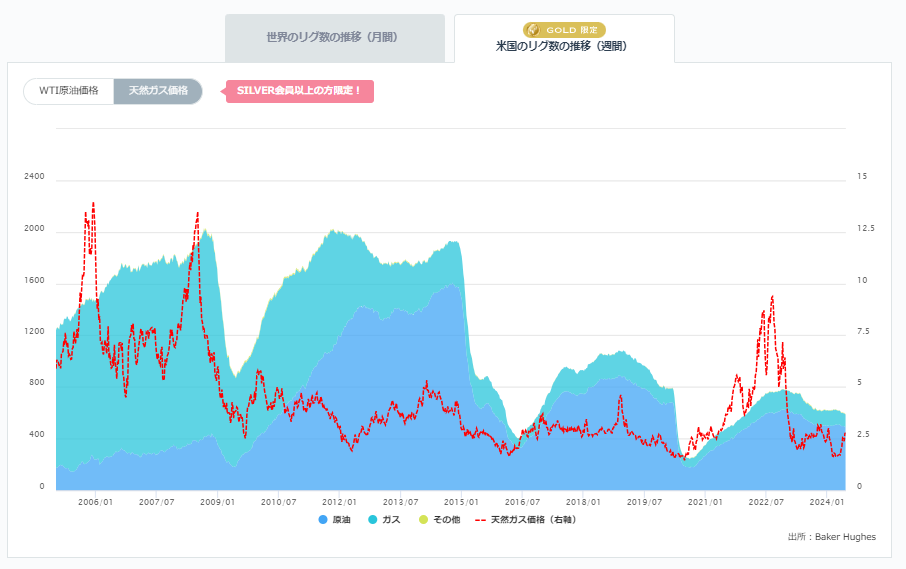Select 米国のリグ数の推移（週間） tab
This screenshot has height=569, width=906.
click(x=564, y=39)
